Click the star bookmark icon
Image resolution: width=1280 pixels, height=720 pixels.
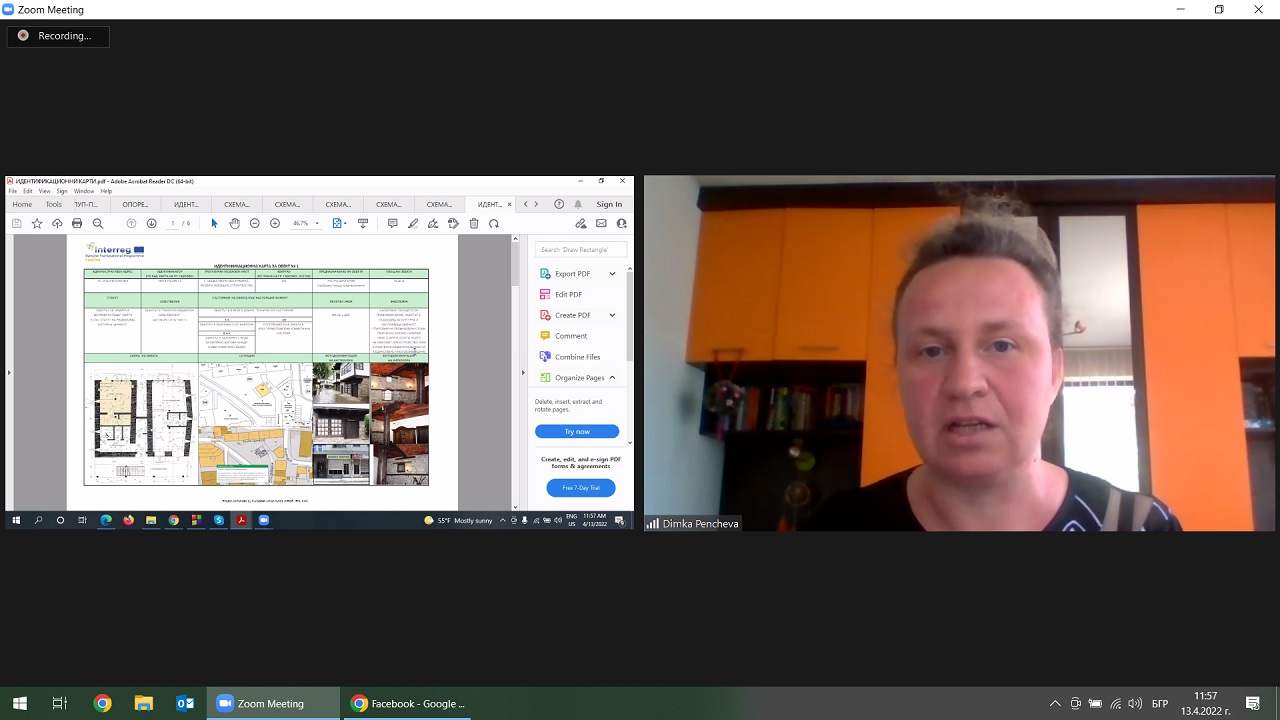37,223
